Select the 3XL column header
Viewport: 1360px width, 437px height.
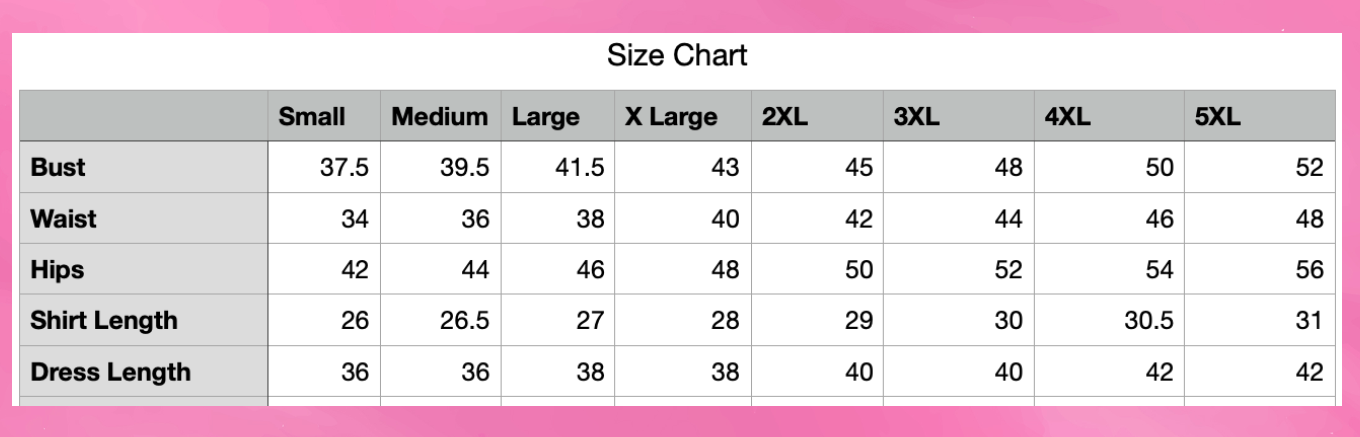917,117
